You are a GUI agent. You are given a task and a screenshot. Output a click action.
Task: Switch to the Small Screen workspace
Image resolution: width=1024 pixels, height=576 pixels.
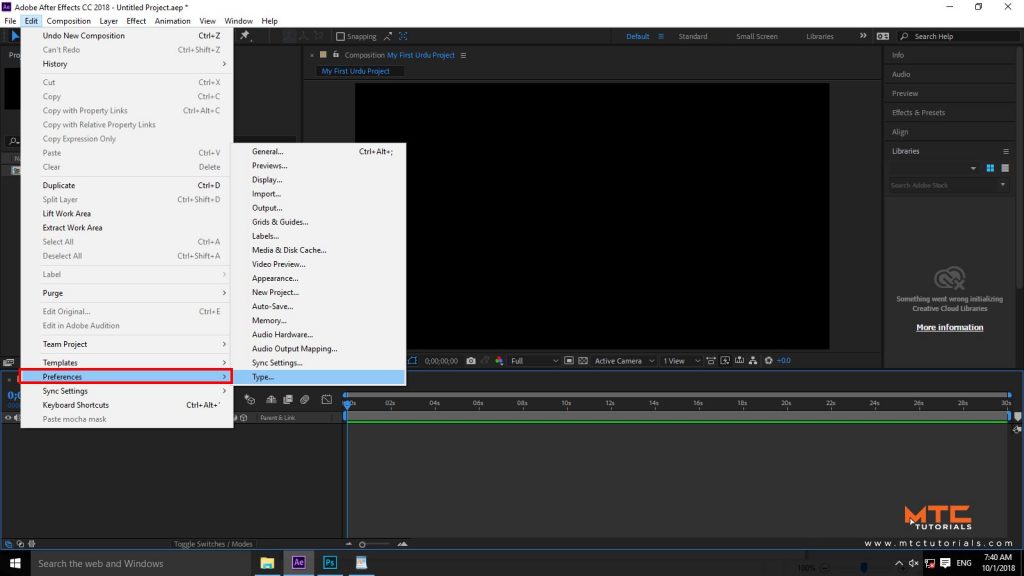756,37
